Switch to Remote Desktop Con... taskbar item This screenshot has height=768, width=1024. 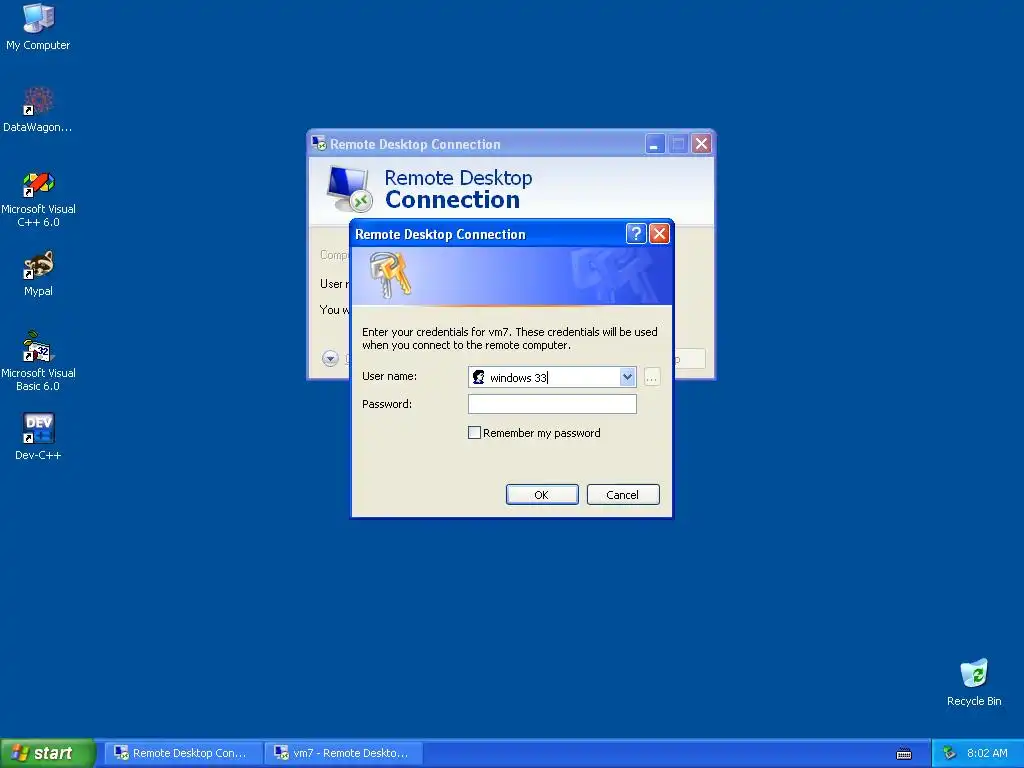pos(184,753)
